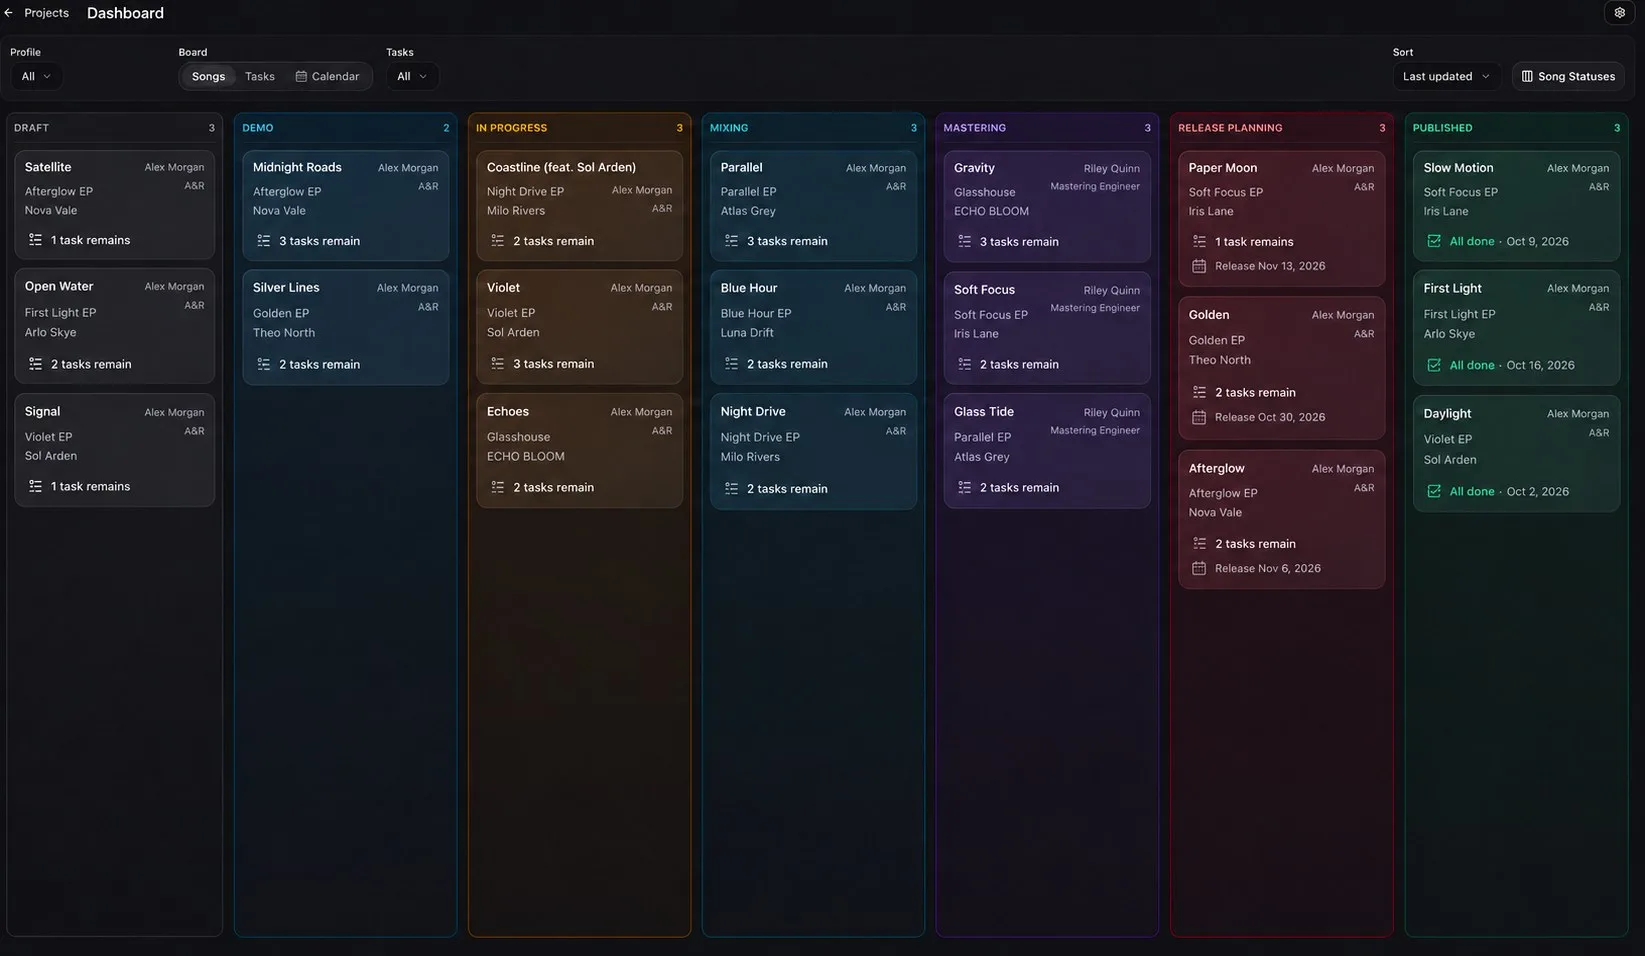1645x956 pixels.
Task: Click the columns icon in Song Statuses
Action: point(1527,76)
